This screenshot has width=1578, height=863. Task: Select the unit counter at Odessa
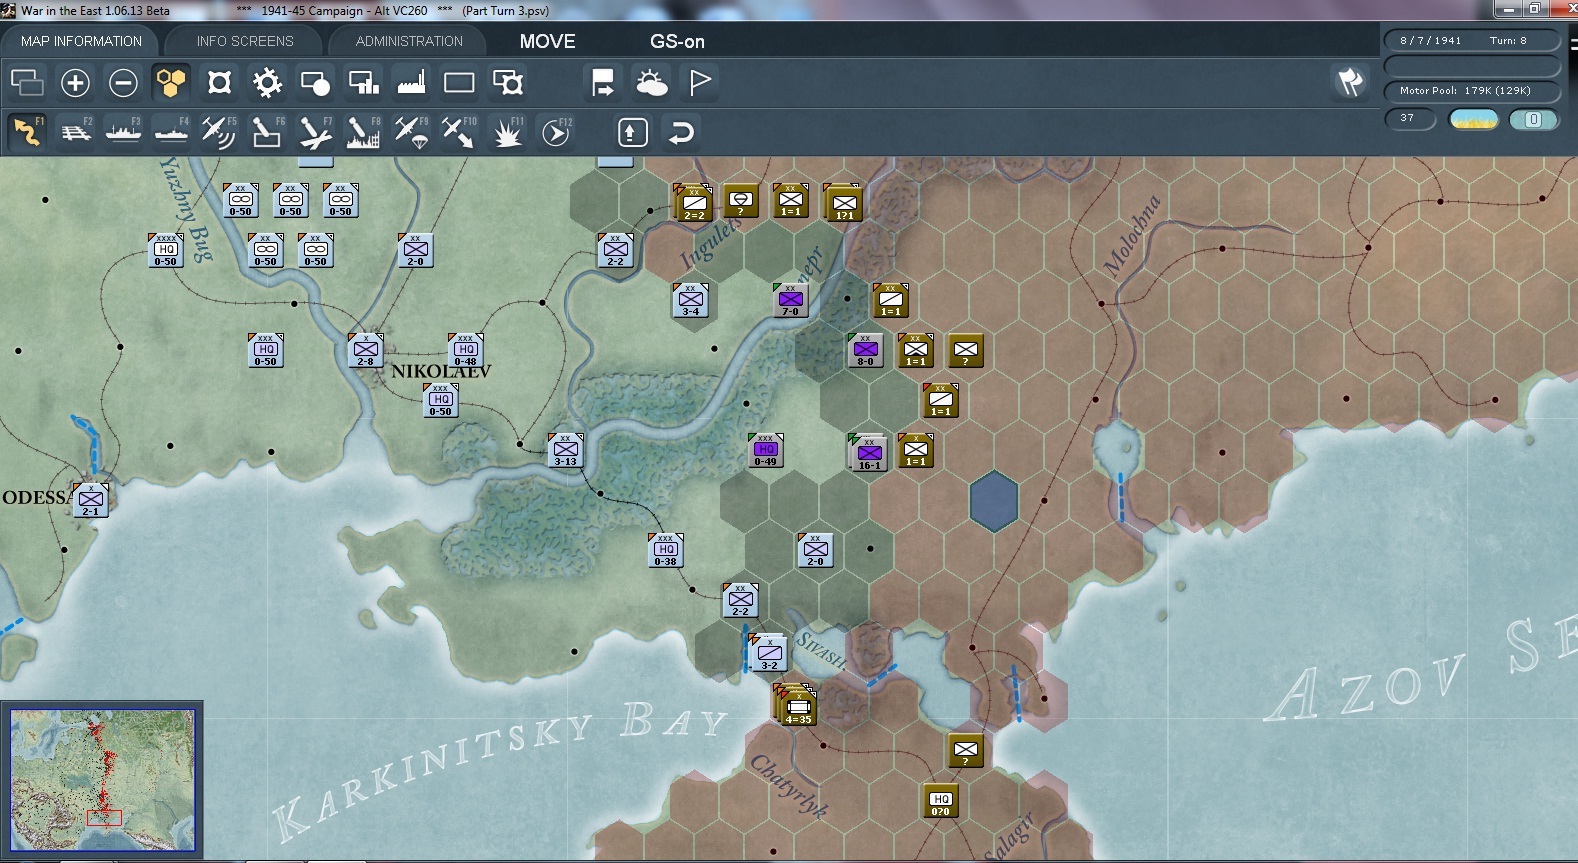(x=91, y=499)
